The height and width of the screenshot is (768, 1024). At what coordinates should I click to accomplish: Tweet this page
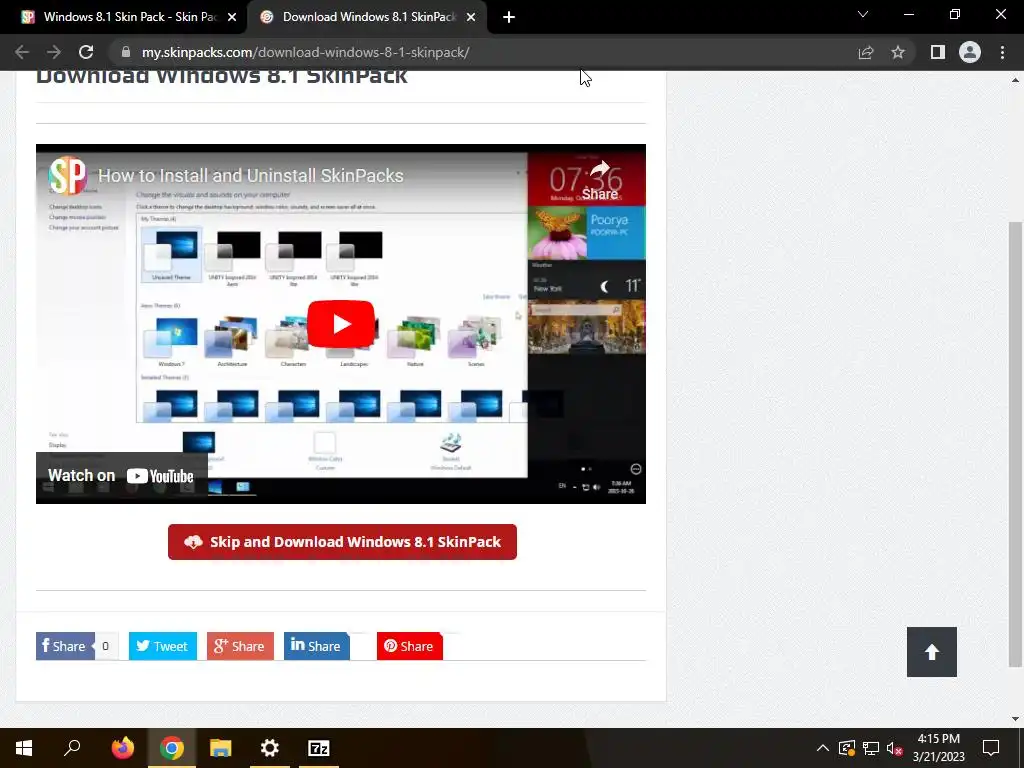[163, 646]
